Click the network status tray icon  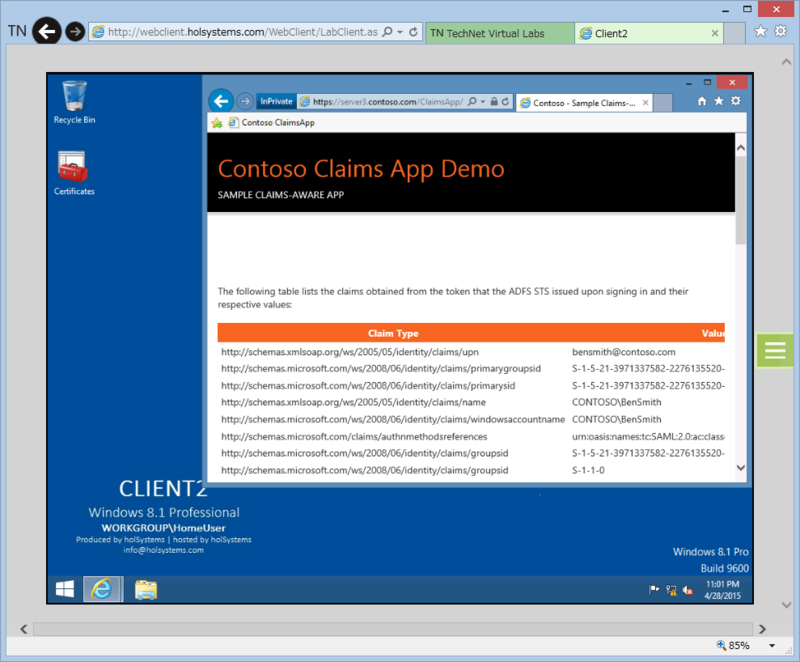click(x=671, y=591)
